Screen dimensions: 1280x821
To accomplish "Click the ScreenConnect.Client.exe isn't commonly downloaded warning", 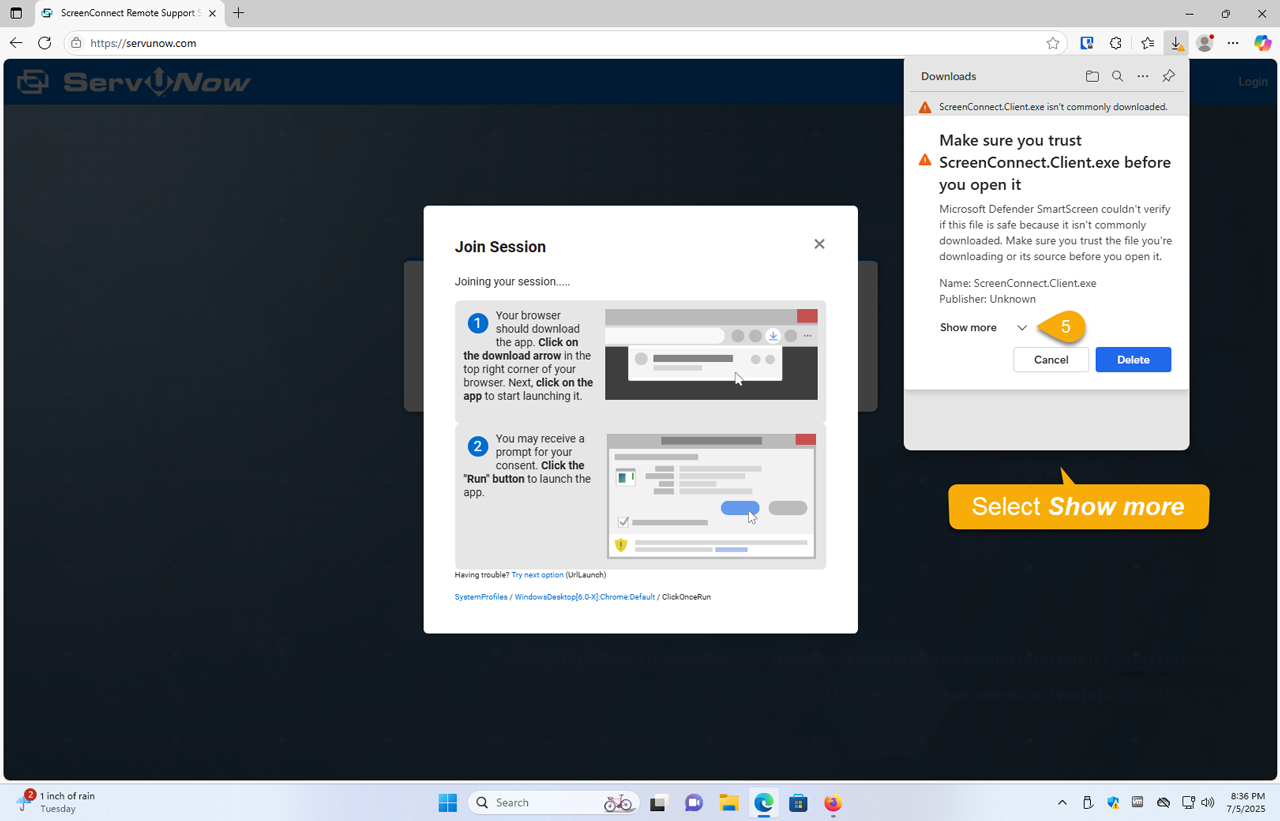I will pyautogui.click(x=1046, y=107).
